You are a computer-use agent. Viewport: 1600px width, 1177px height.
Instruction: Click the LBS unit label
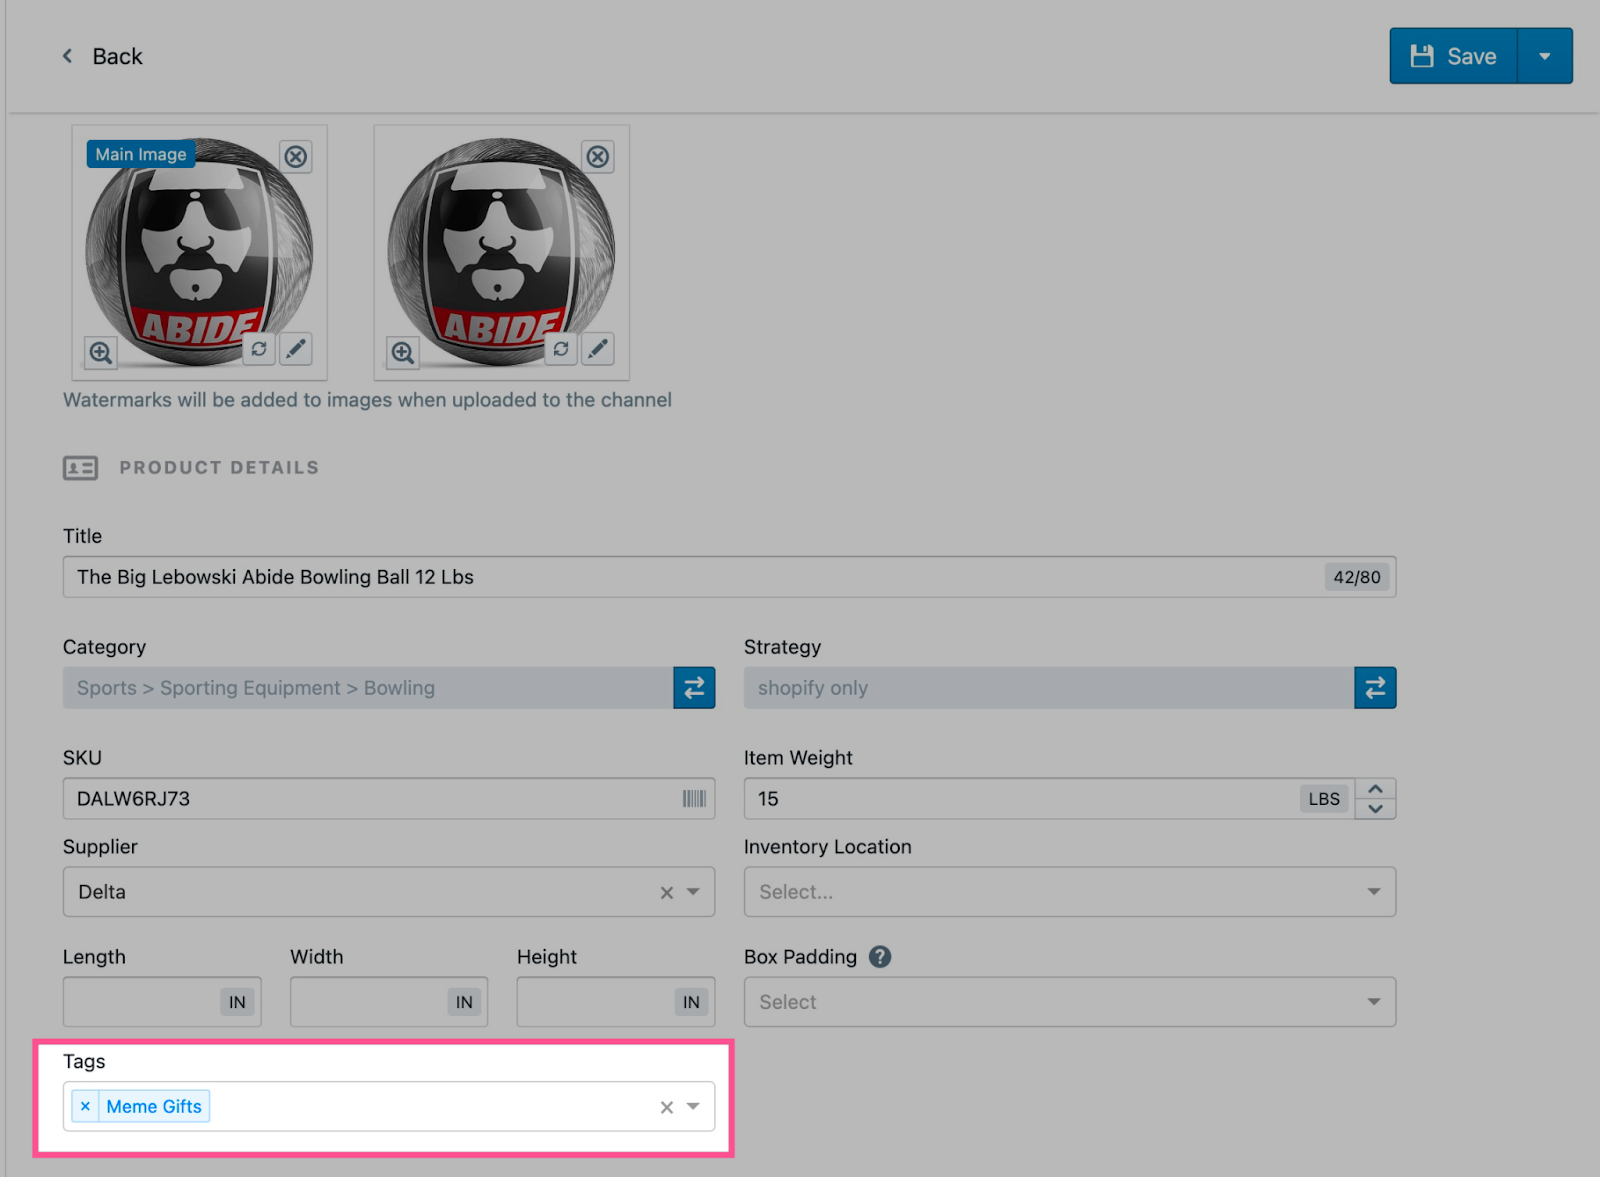click(1324, 799)
